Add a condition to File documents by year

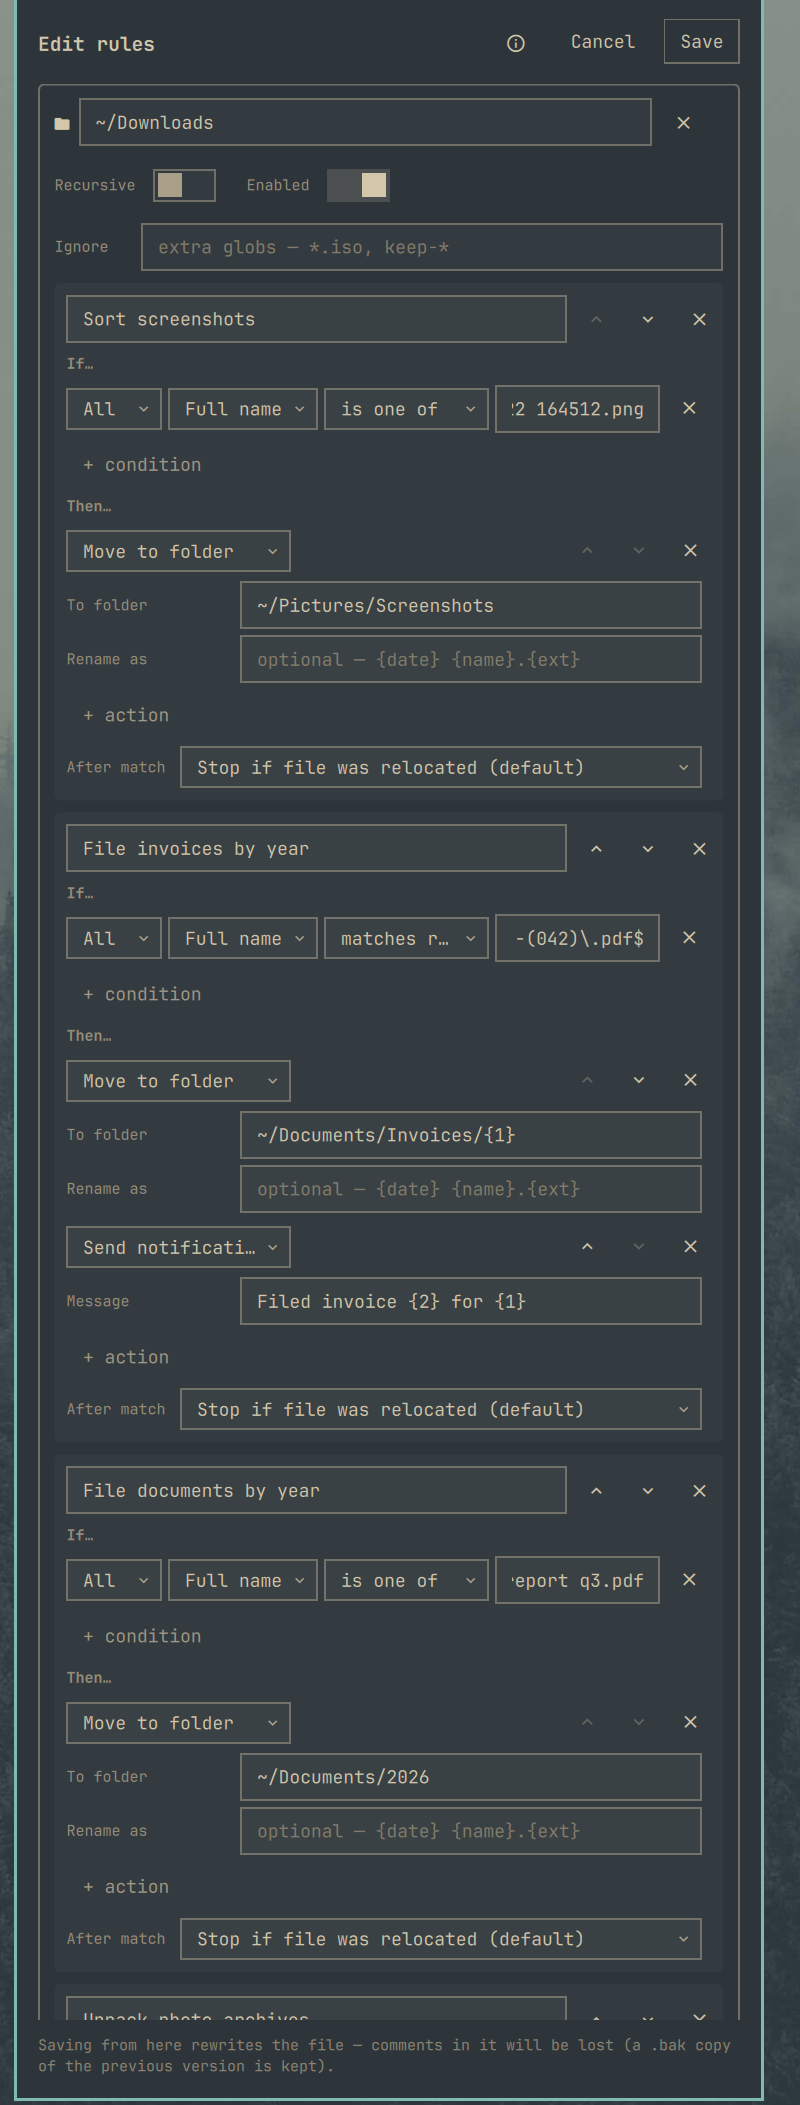click(x=142, y=1636)
